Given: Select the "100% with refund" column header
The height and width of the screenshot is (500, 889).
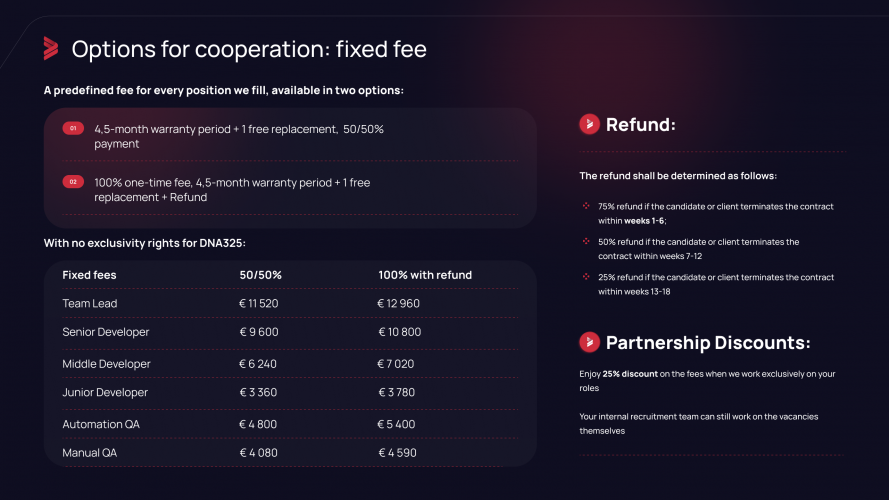Looking at the screenshot, I should pos(425,275).
